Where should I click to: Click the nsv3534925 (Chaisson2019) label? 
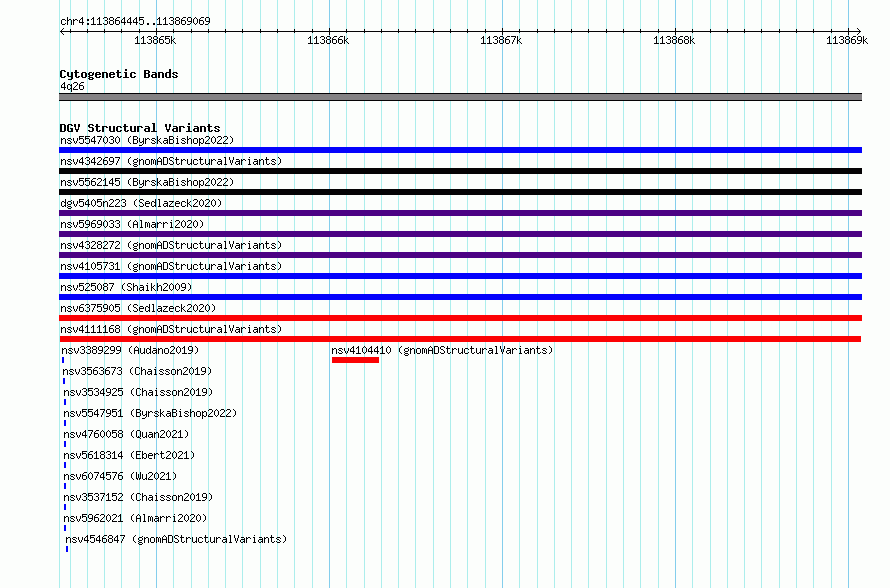point(138,392)
